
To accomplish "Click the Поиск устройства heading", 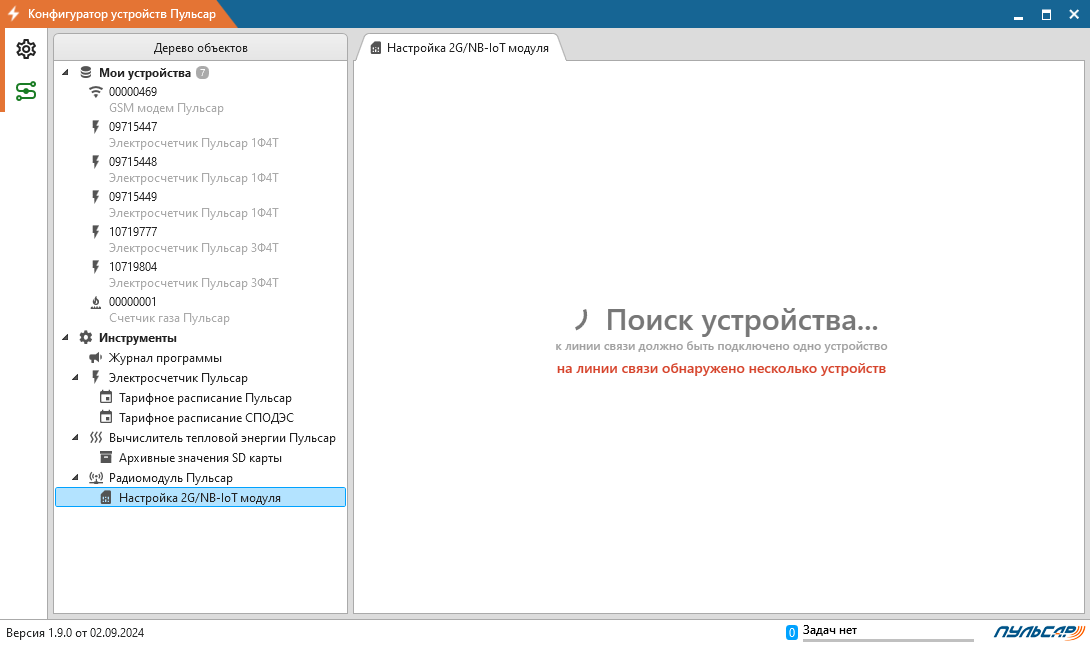I will [742, 320].
